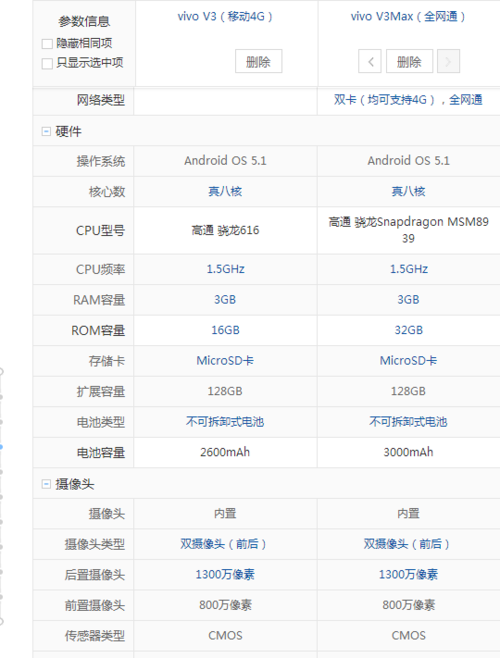Screen dimensions: 500x658
Task: Click the 操作系统 row label
Action: tap(101, 162)
